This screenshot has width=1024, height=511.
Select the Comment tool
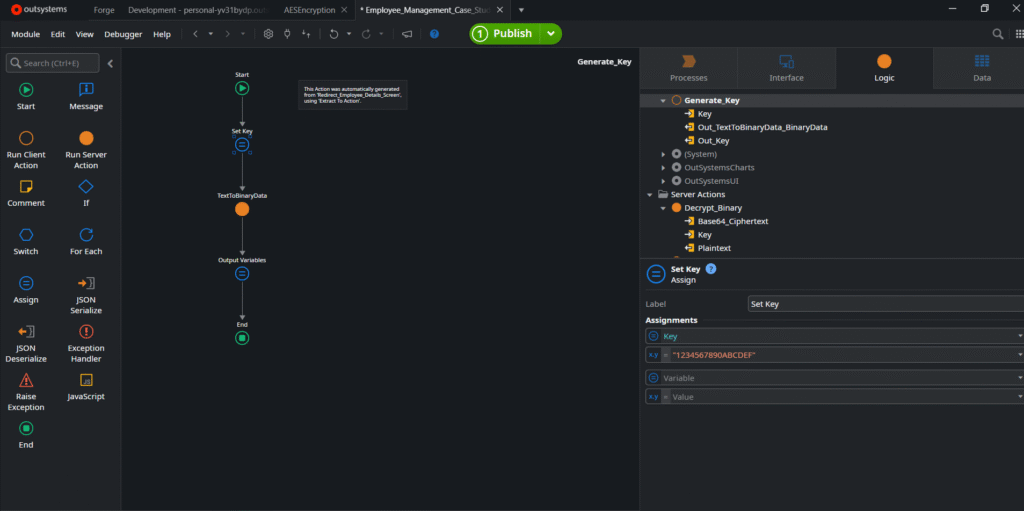[26, 193]
